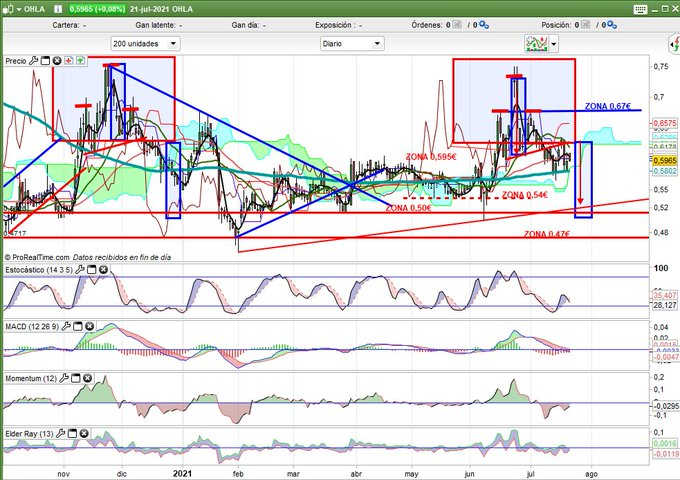Viewport: 680px width, 480px height.
Task: Click the Gan latente field
Action: click(159, 25)
